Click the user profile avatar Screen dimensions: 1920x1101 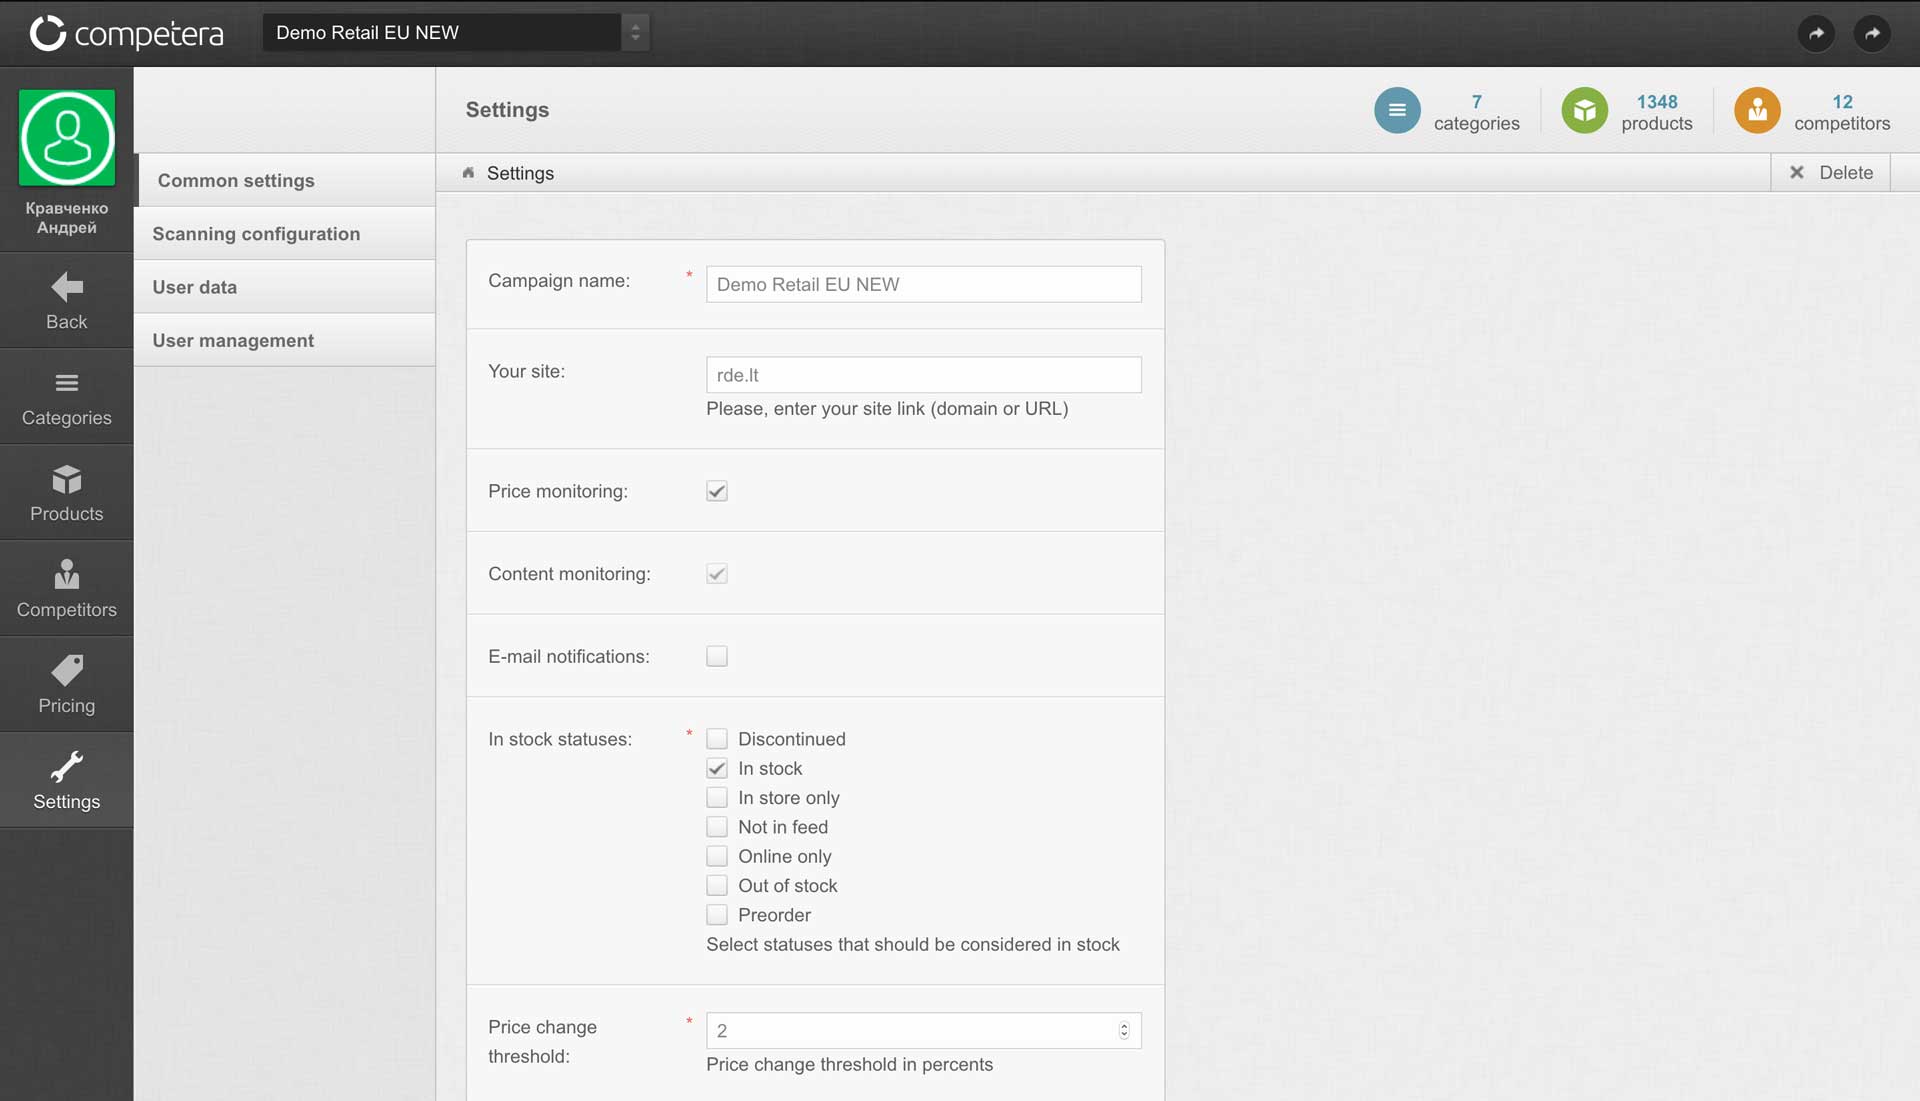pos(67,138)
